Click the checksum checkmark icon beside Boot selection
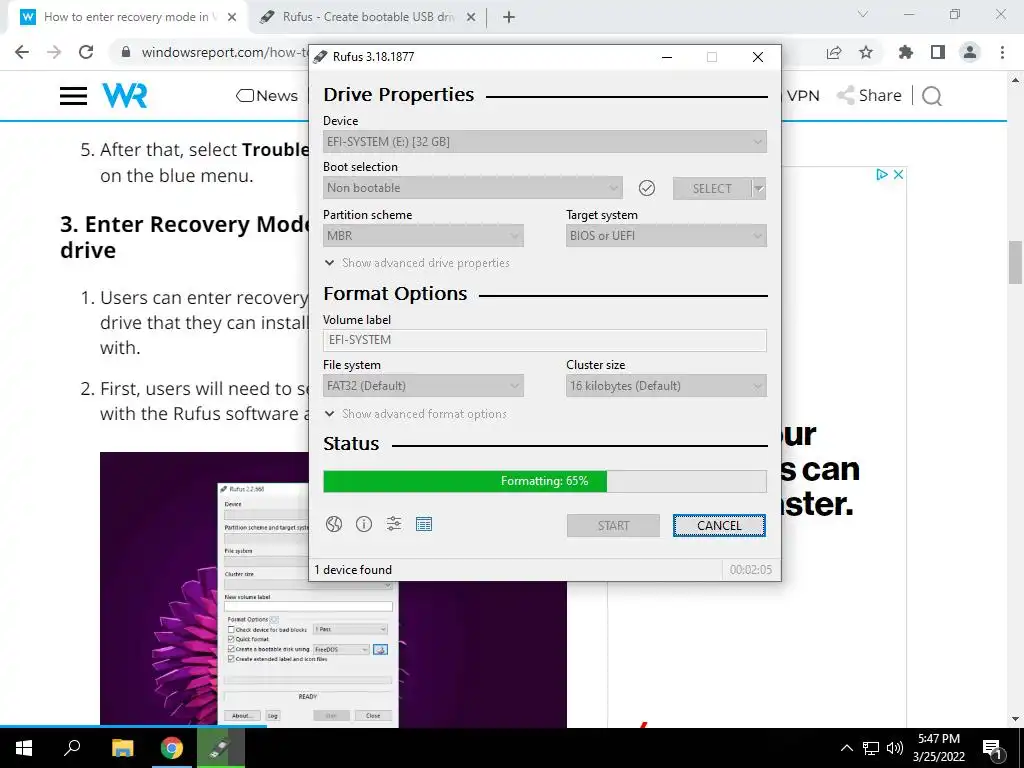Image resolution: width=1024 pixels, height=768 pixels. coord(647,188)
